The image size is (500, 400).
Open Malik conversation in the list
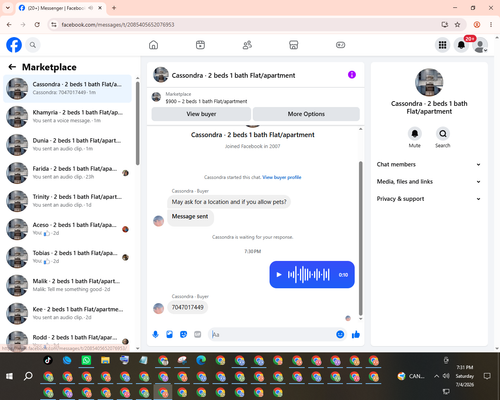(x=67, y=285)
